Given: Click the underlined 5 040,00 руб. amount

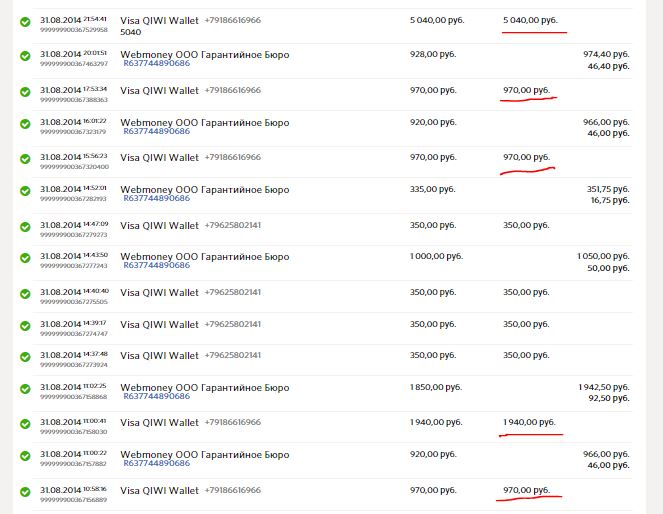Looking at the screenshot, I should (x=530, y=20).
